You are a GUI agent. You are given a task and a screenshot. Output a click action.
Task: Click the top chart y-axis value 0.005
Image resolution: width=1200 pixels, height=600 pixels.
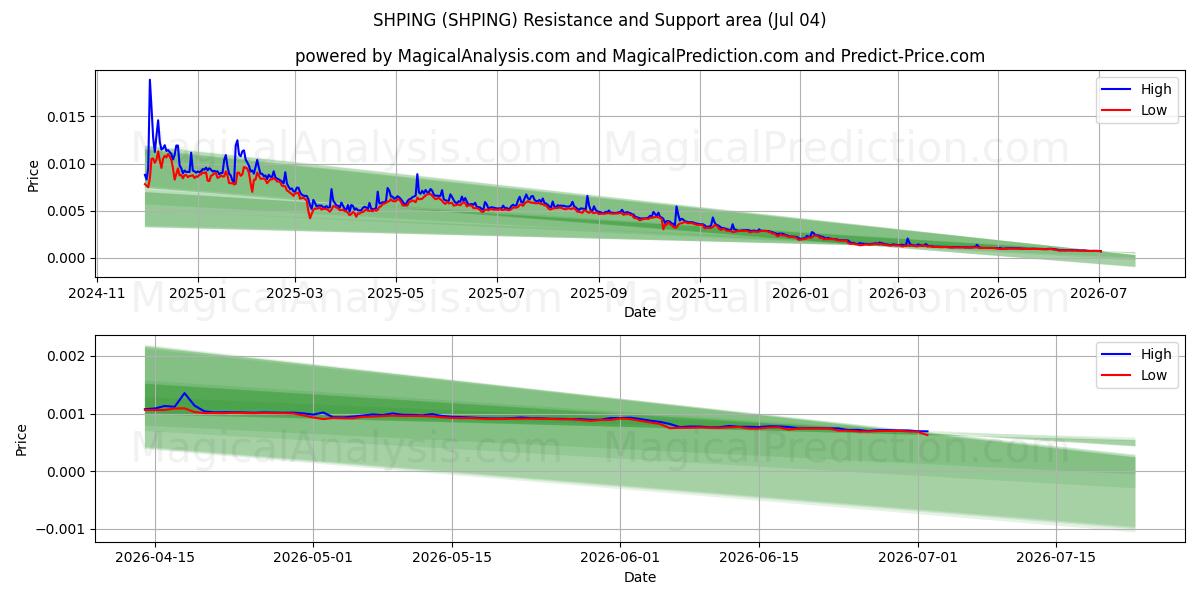pos(68,211)
